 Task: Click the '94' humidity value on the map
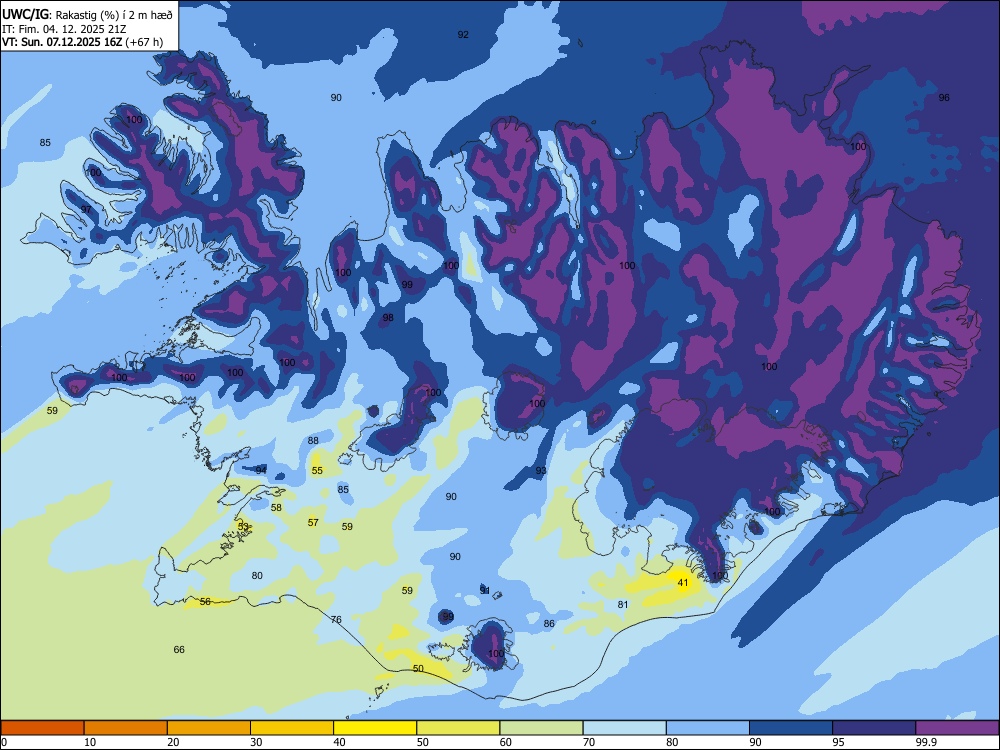(x=261, y=470)
